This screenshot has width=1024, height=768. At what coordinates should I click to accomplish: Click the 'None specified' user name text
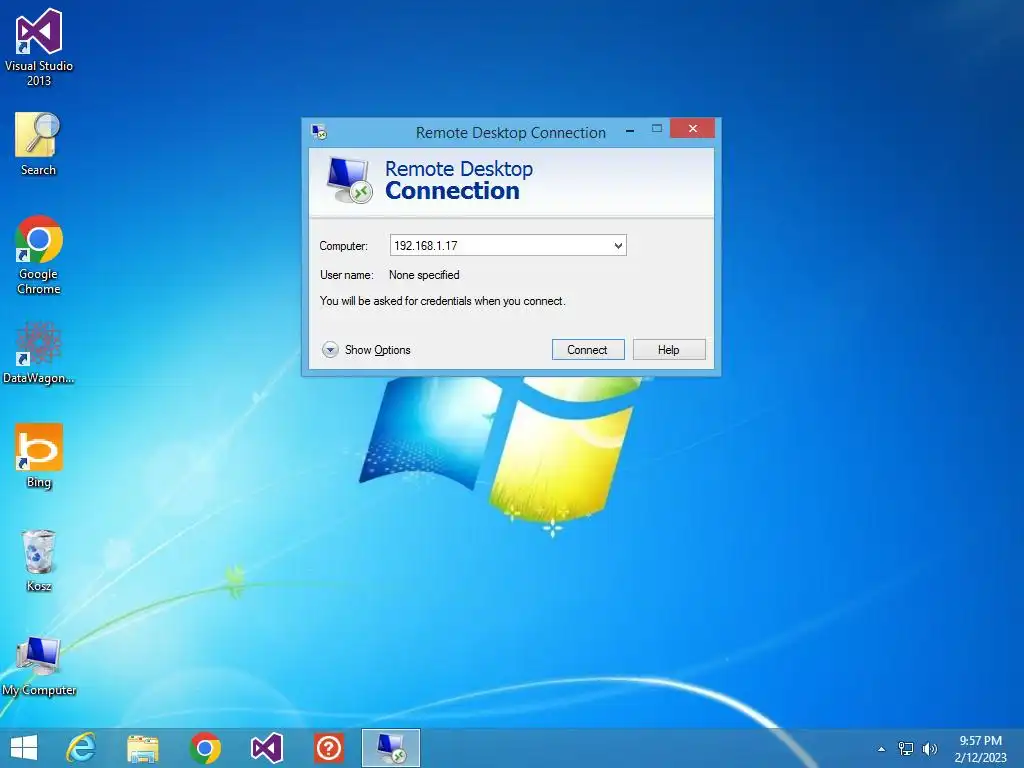tap(424, 275)
